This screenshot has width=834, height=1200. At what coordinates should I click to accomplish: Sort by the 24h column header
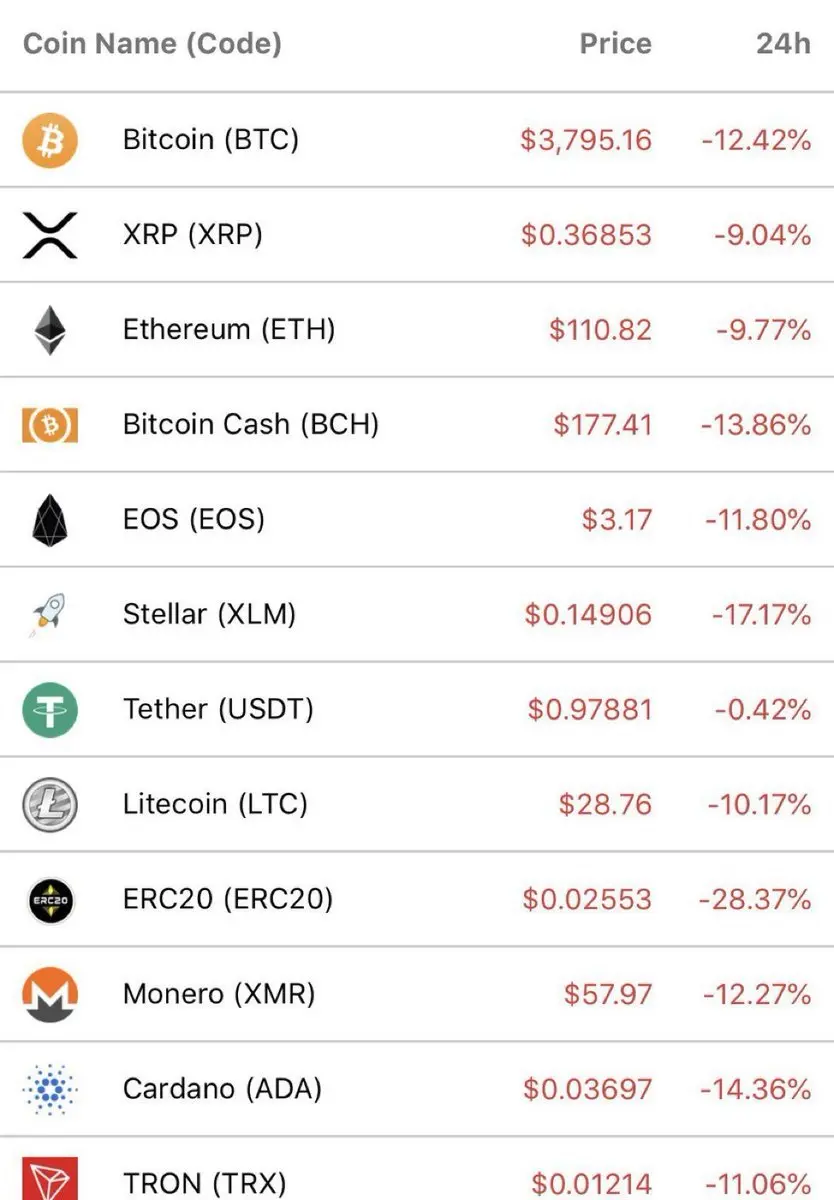(x=782, y=44)
